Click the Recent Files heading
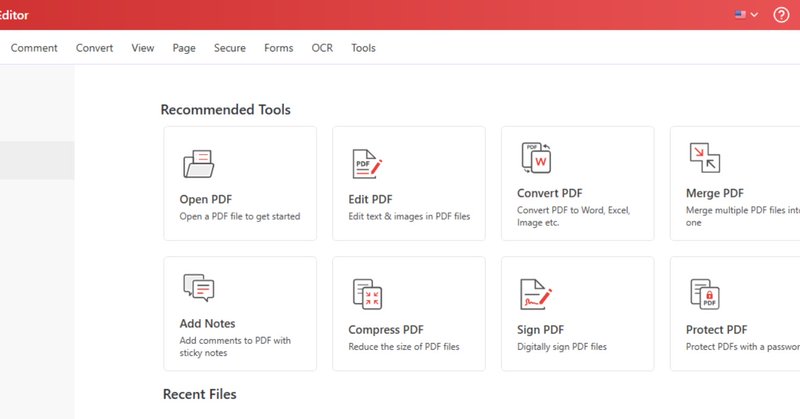The image size is (800, 419). [x=199, y=394]
